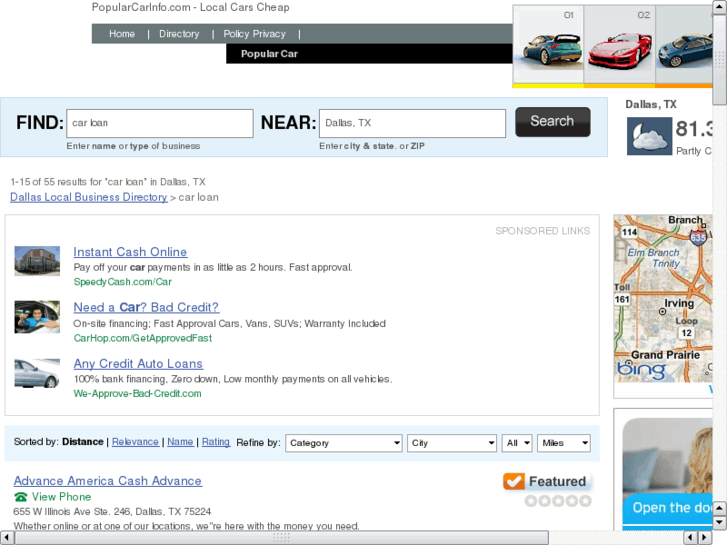Image resolution: width=727 pixels, height=545 pixels.
Task: Sort results by Rating
Action: (216, 442)
